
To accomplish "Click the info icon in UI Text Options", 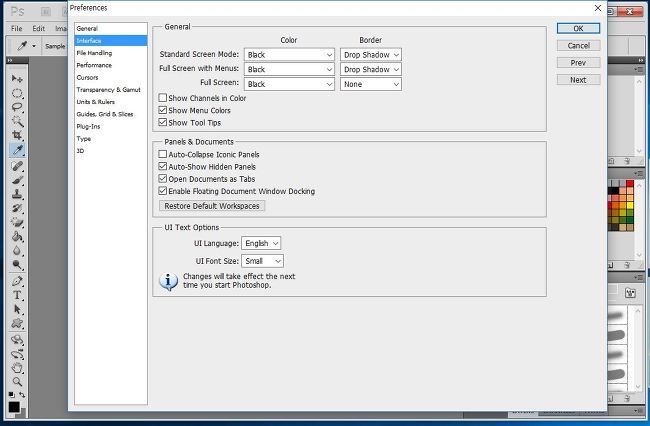I will click(168, 282).
